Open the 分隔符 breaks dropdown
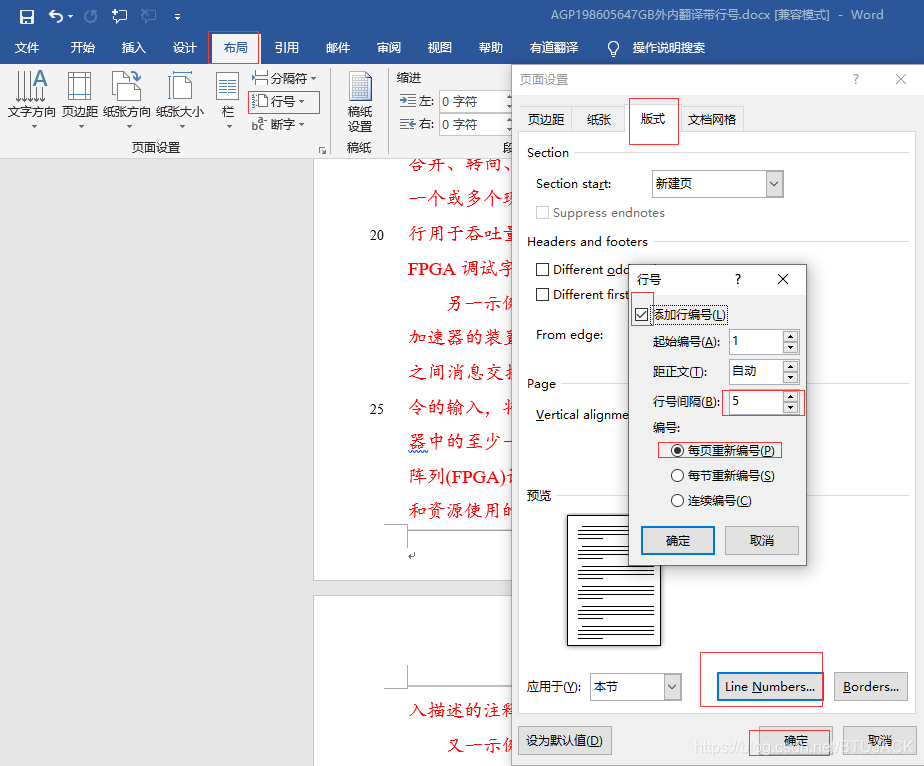The image size is (924, 766). tap(285, 78)
